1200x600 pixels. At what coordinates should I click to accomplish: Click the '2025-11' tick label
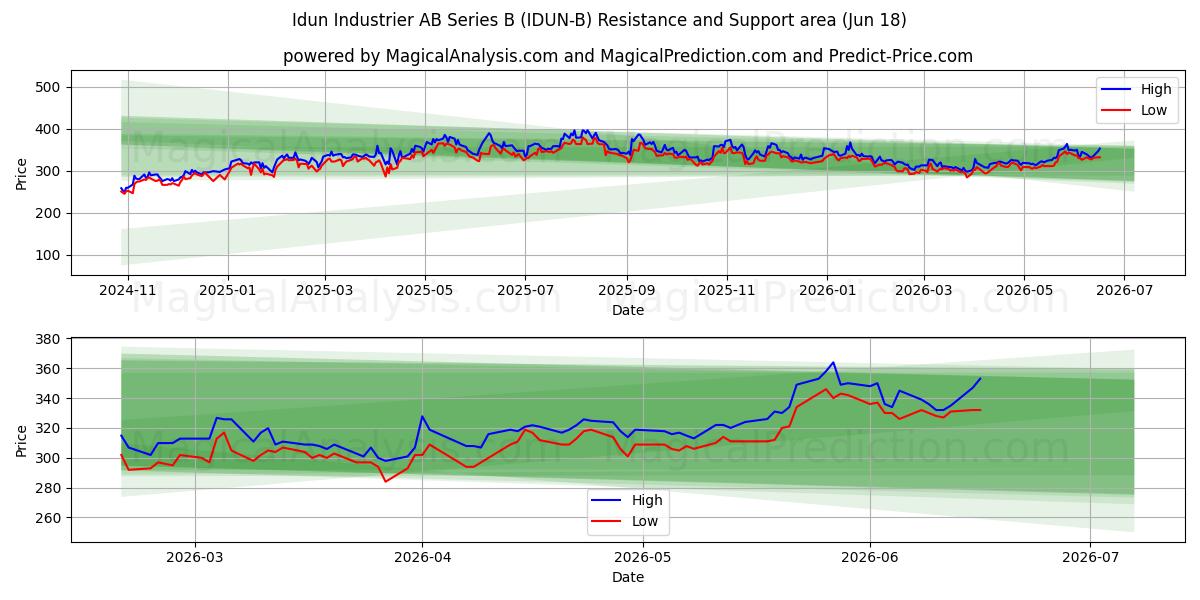pyautogui.click(x=727, y=290)
